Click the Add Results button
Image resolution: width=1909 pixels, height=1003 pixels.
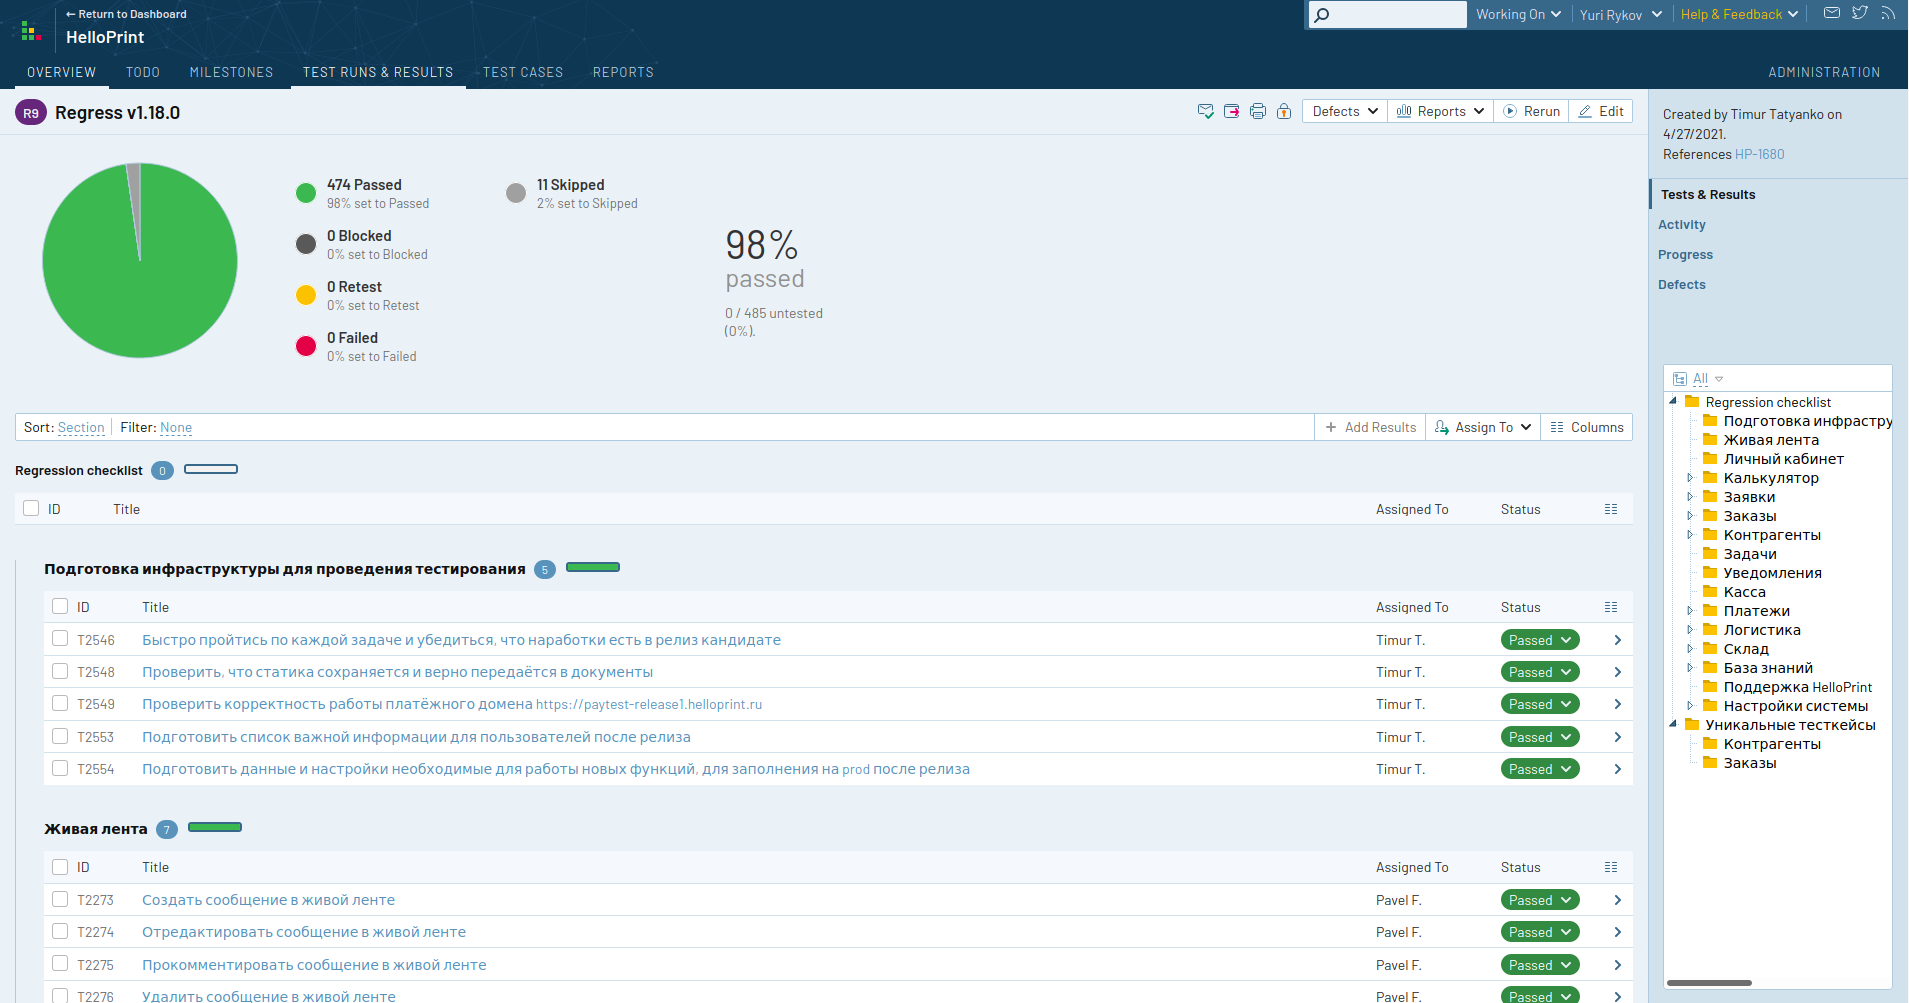click(x=1370, y=427)
